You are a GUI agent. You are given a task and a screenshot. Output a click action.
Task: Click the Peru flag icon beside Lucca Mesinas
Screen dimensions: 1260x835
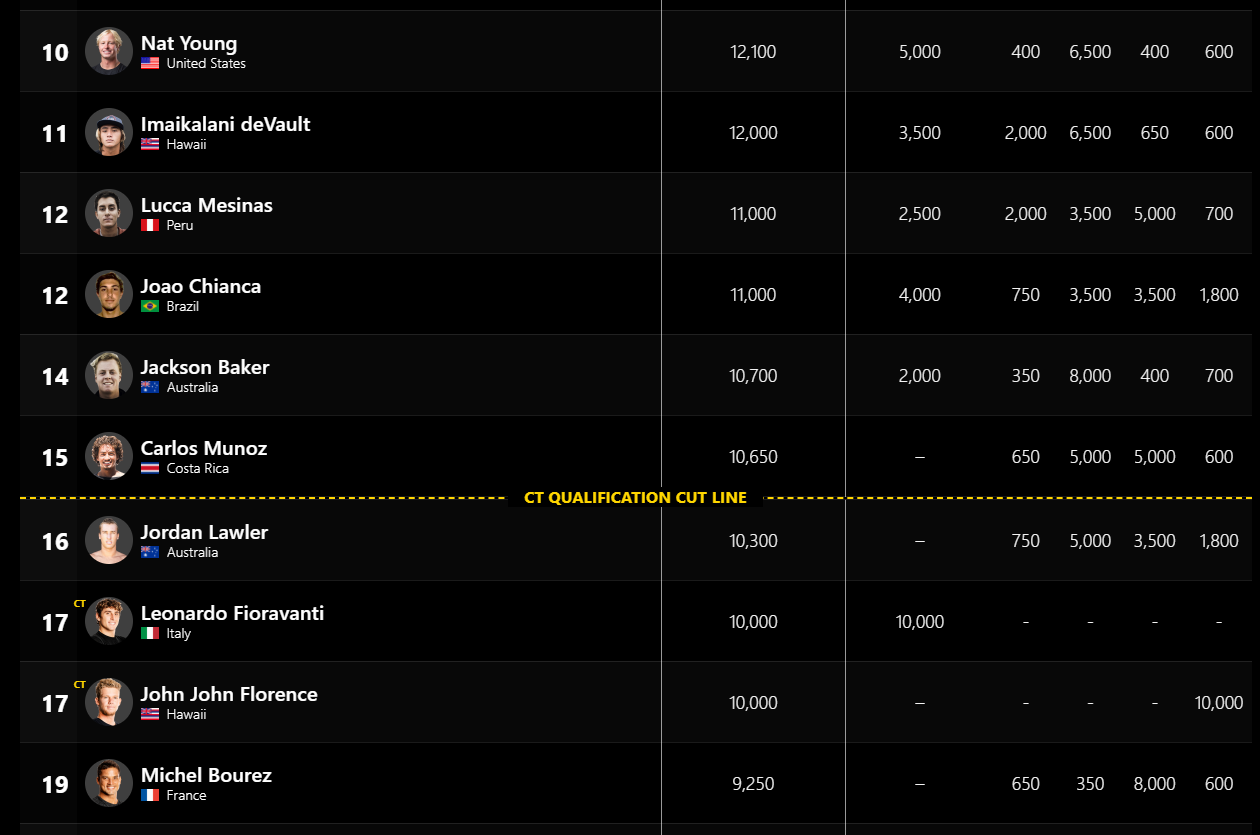pyautogui.click(x=150, y=225)
